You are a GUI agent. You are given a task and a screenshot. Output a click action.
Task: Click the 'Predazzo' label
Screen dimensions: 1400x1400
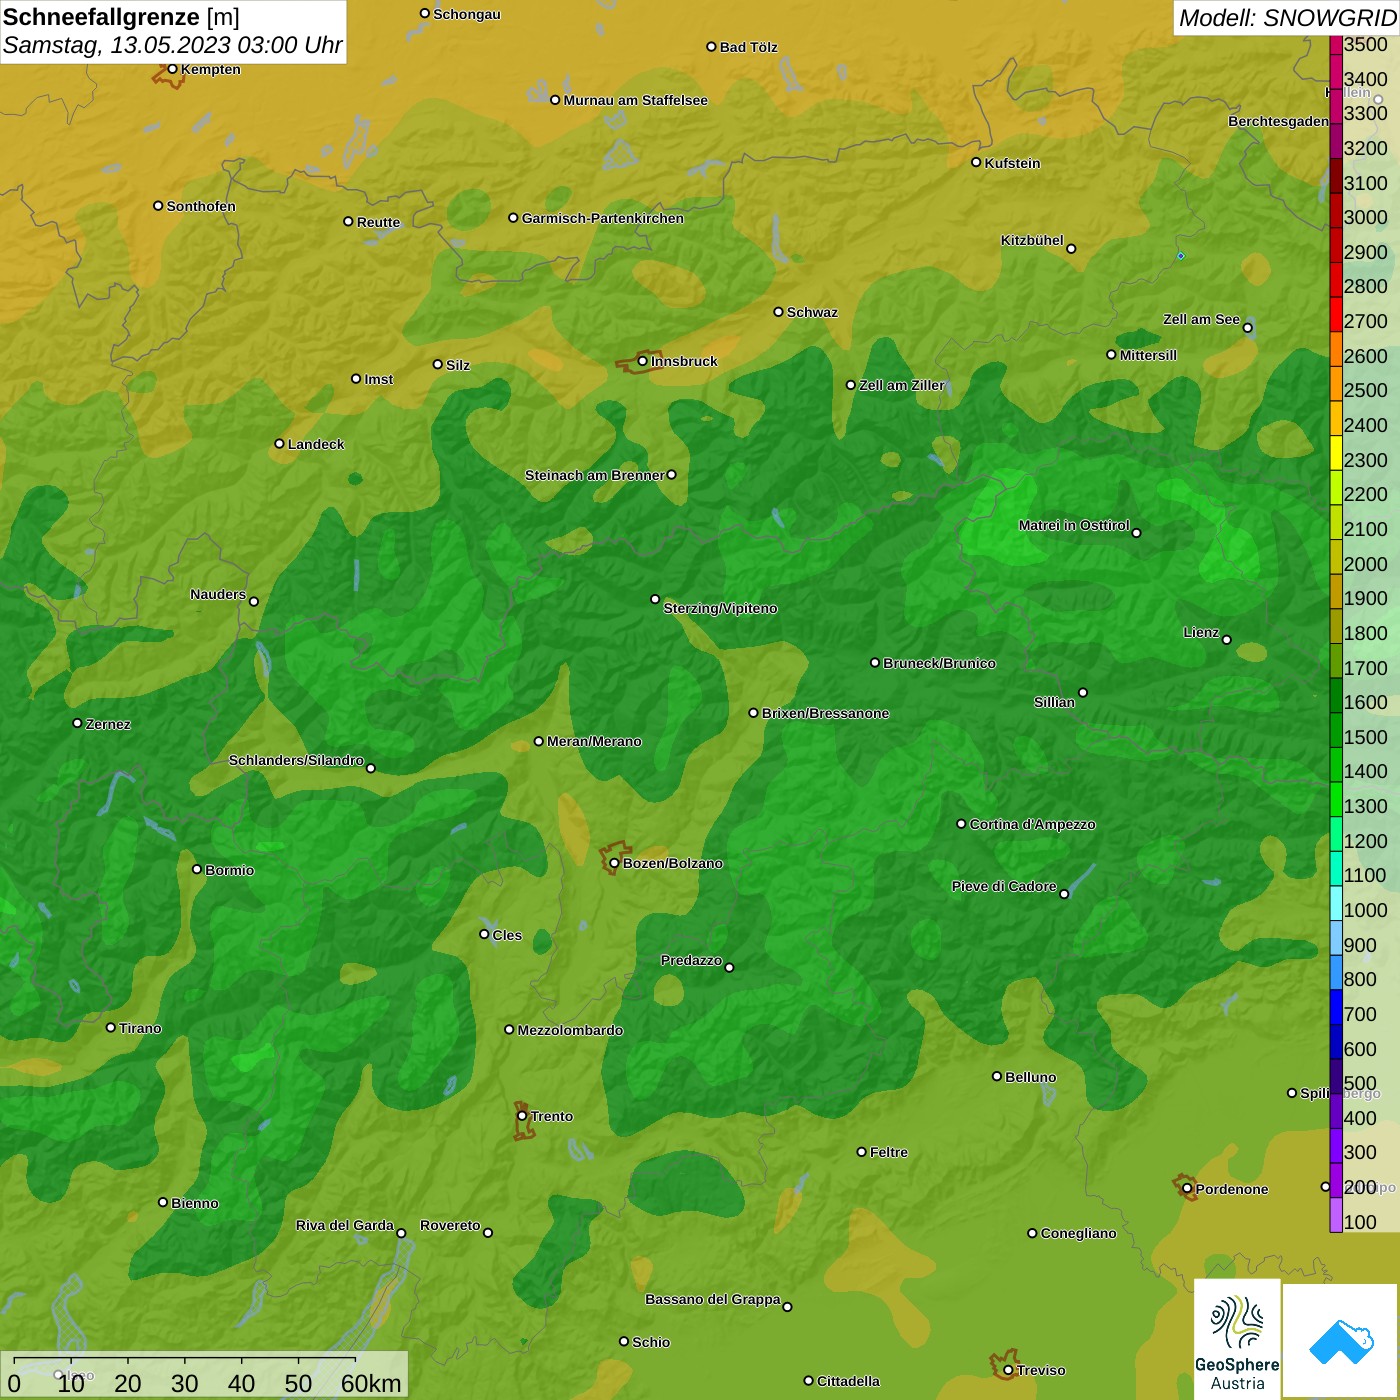pos(691,960)
